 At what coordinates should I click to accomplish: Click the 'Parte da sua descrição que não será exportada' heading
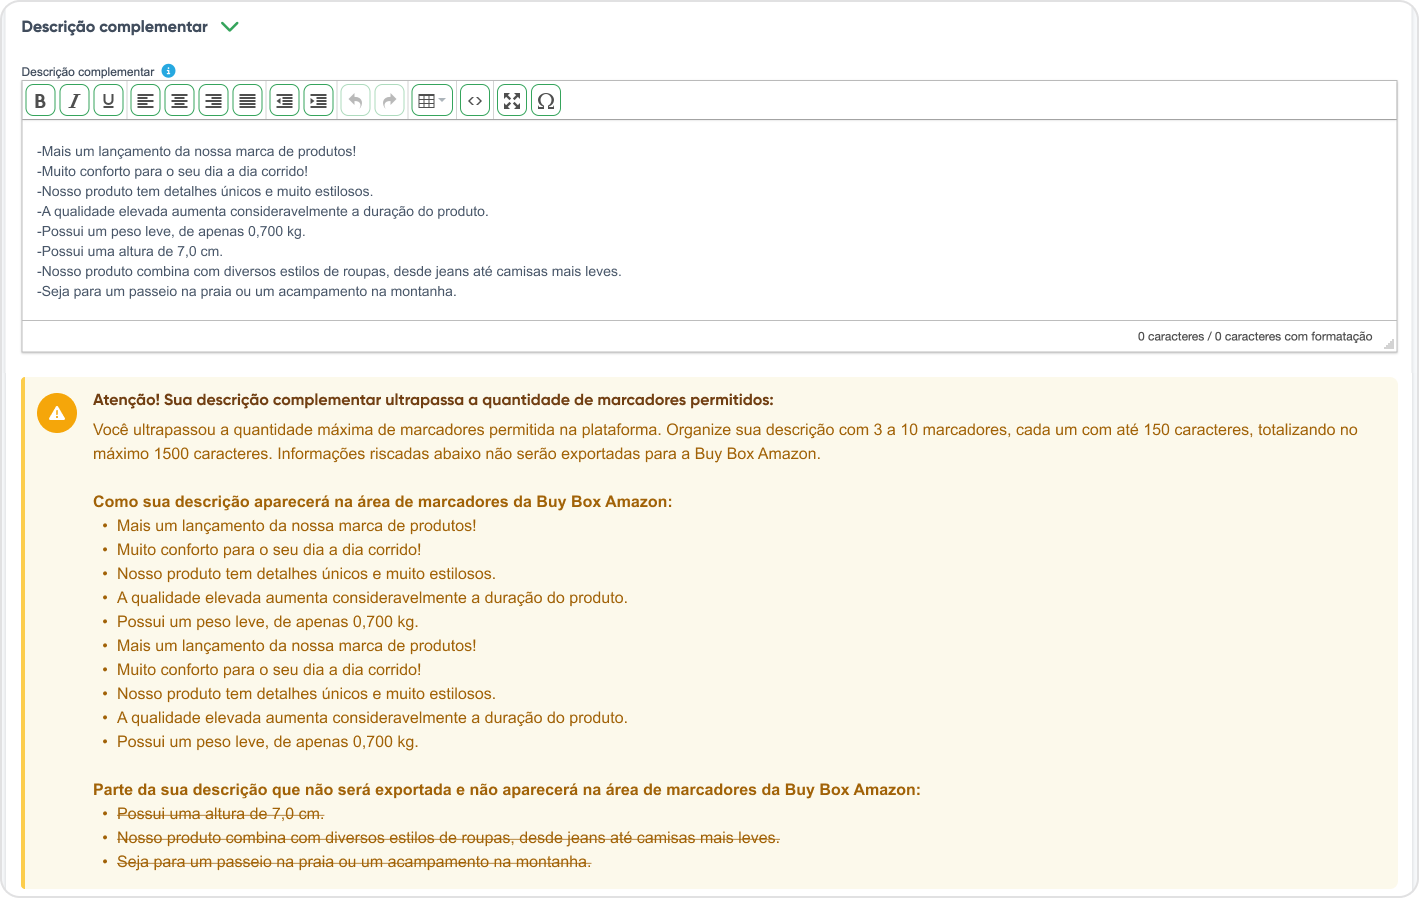tap(507, 790)
